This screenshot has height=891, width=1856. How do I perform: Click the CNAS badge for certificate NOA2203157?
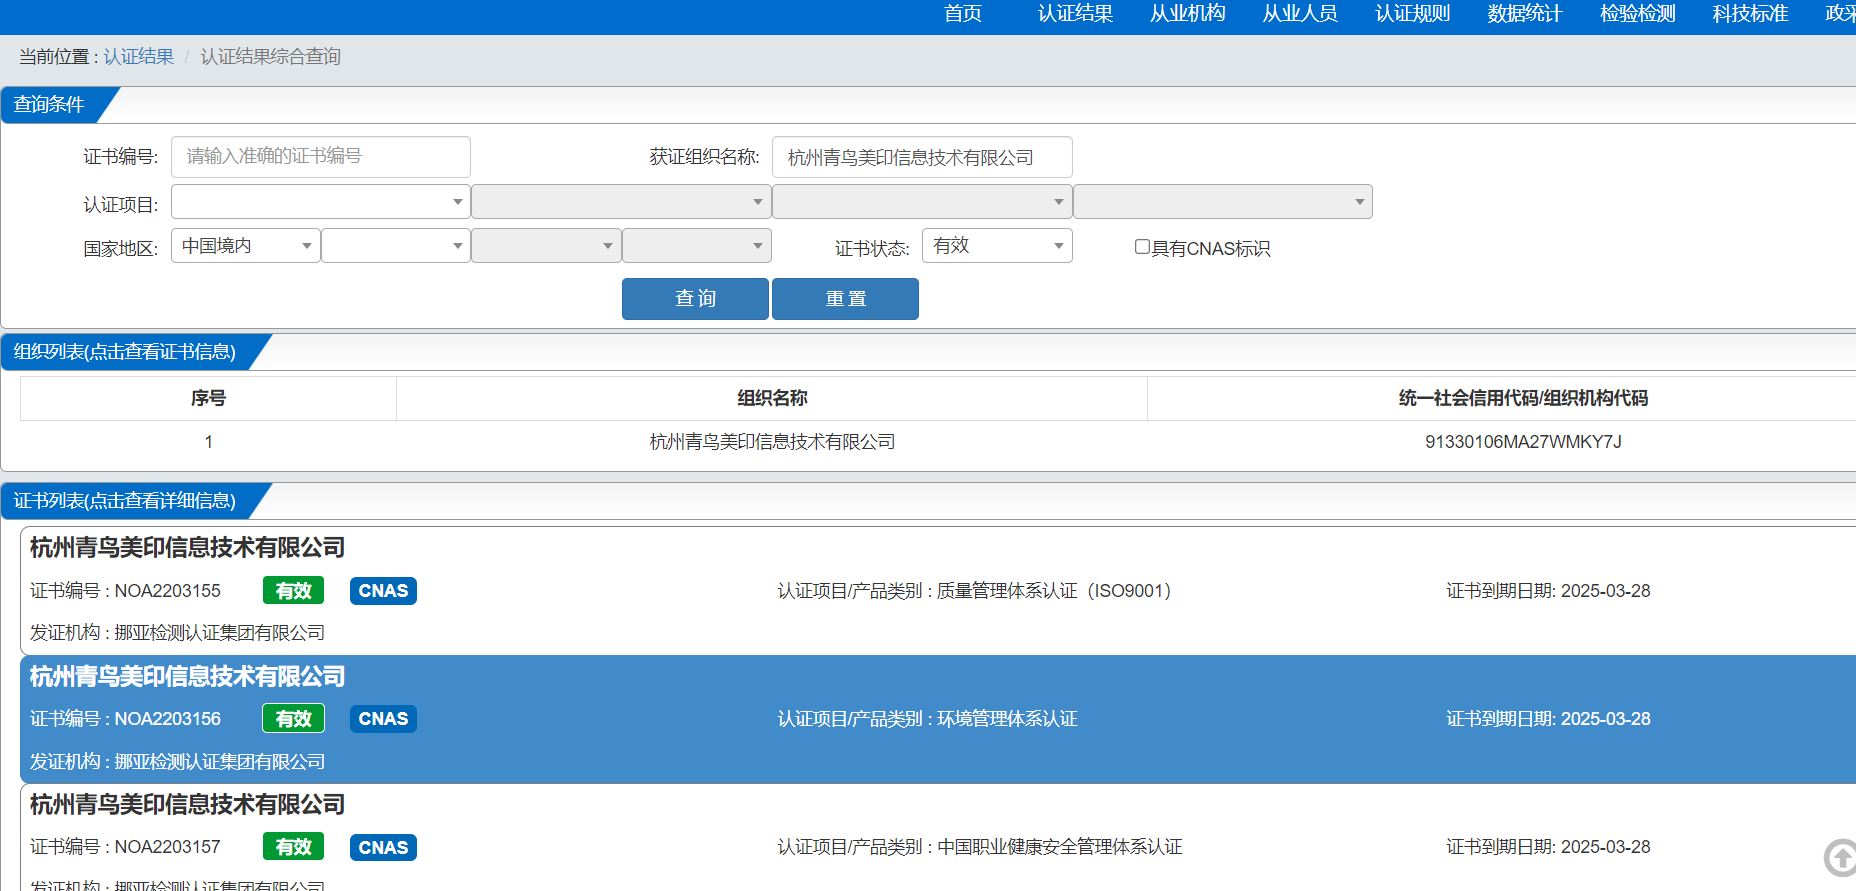383,847
